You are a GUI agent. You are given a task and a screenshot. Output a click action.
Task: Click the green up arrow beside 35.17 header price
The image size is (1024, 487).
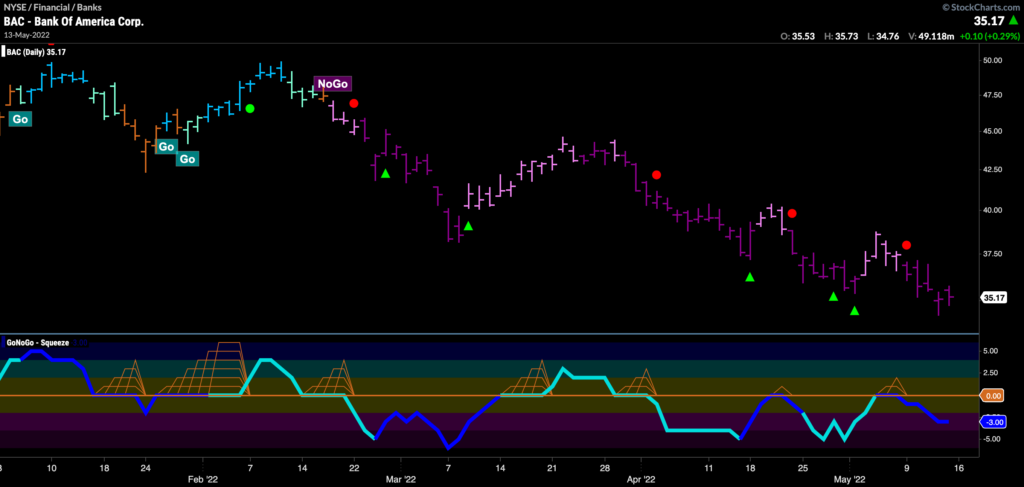(x=1012, y=22)
